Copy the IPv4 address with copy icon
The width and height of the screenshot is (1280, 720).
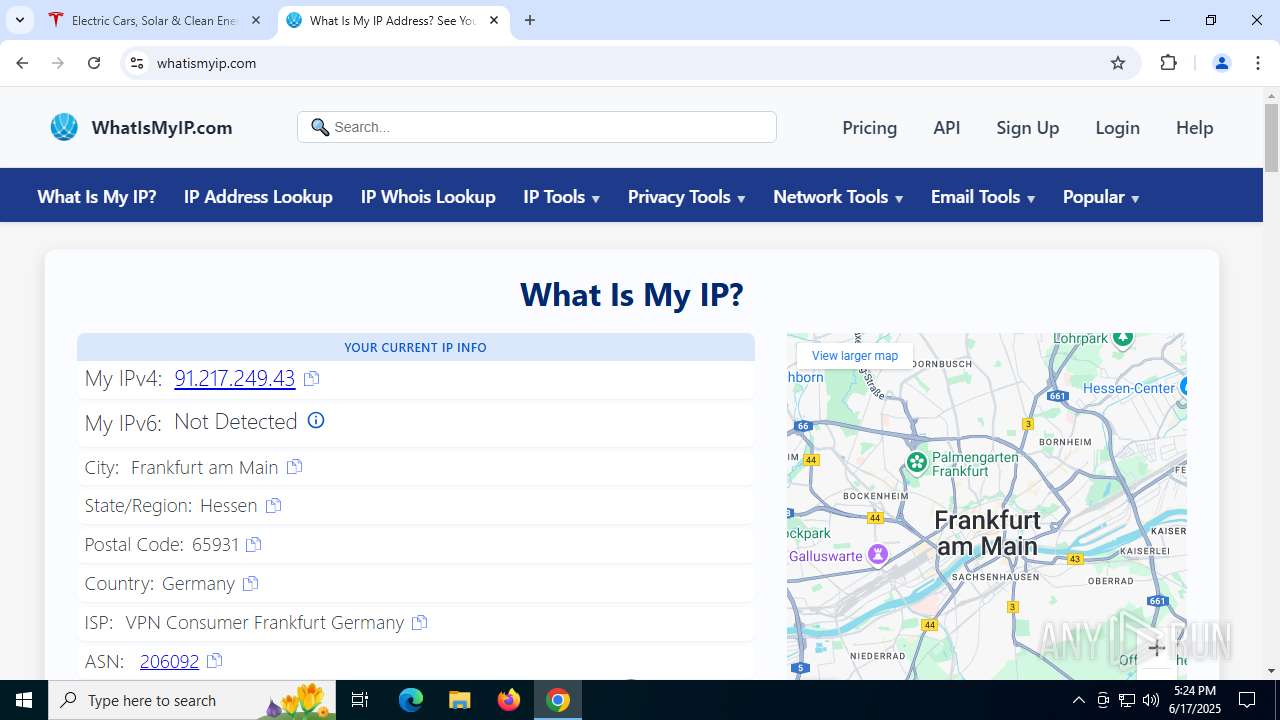(312, 378)
